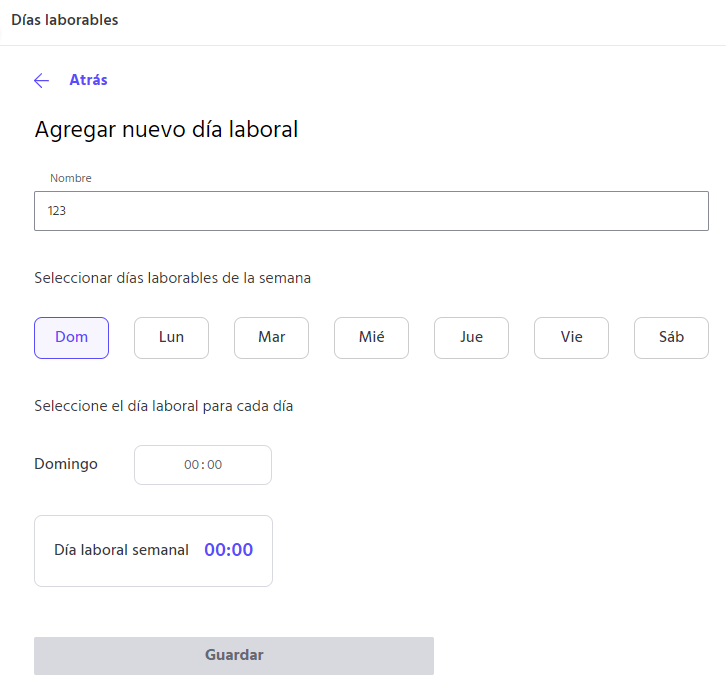Deselect the Dom day toggle
Image resolution: width=726 pixels, height=686 pixels.
[x=71, y=338]
